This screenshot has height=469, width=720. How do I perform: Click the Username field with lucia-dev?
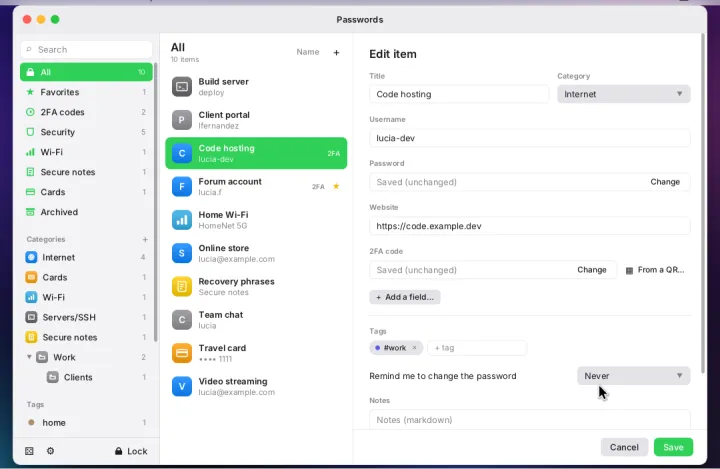coord(529,138)
